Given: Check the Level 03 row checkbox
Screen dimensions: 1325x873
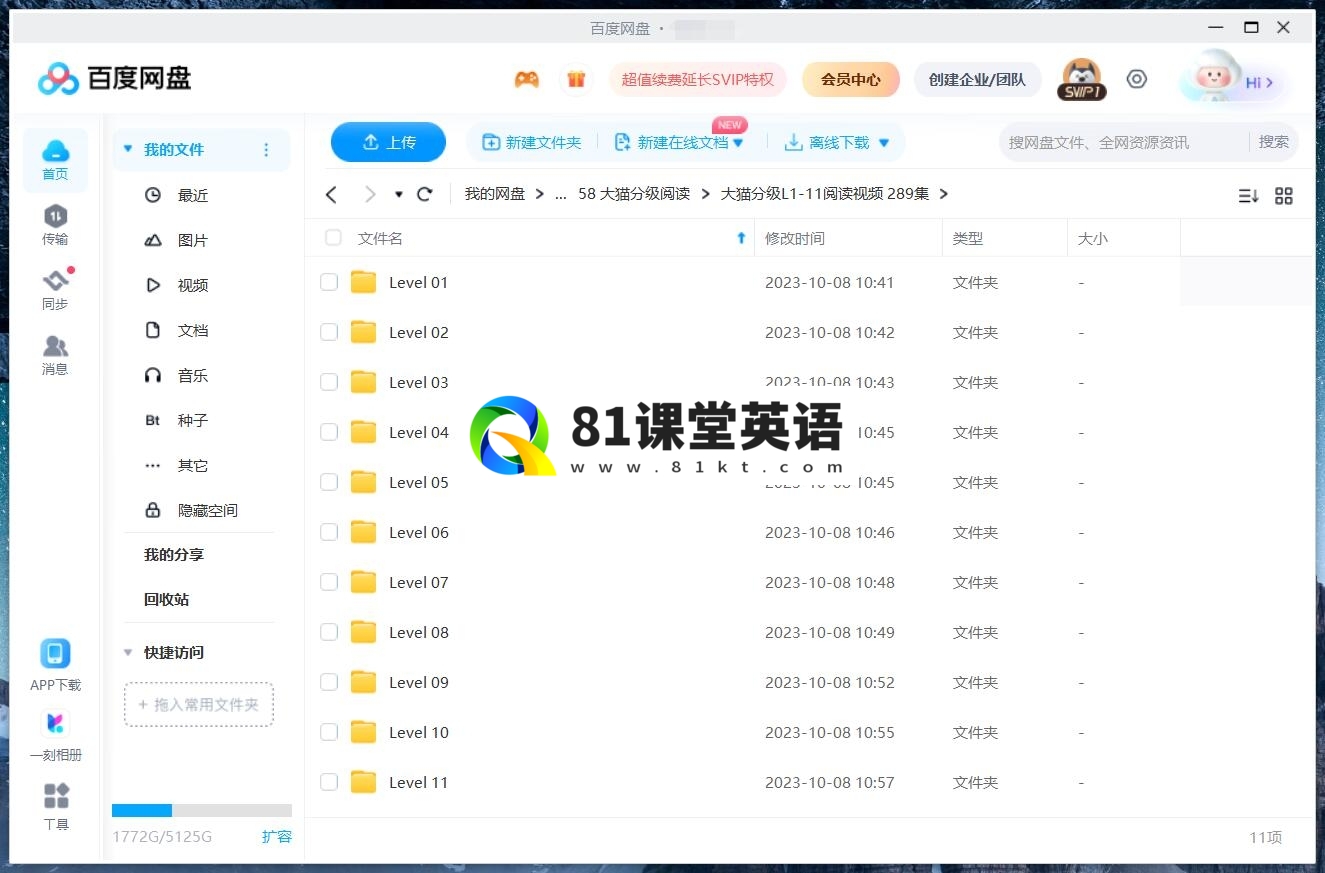Looking at the screenshot, I should [329, 382].
